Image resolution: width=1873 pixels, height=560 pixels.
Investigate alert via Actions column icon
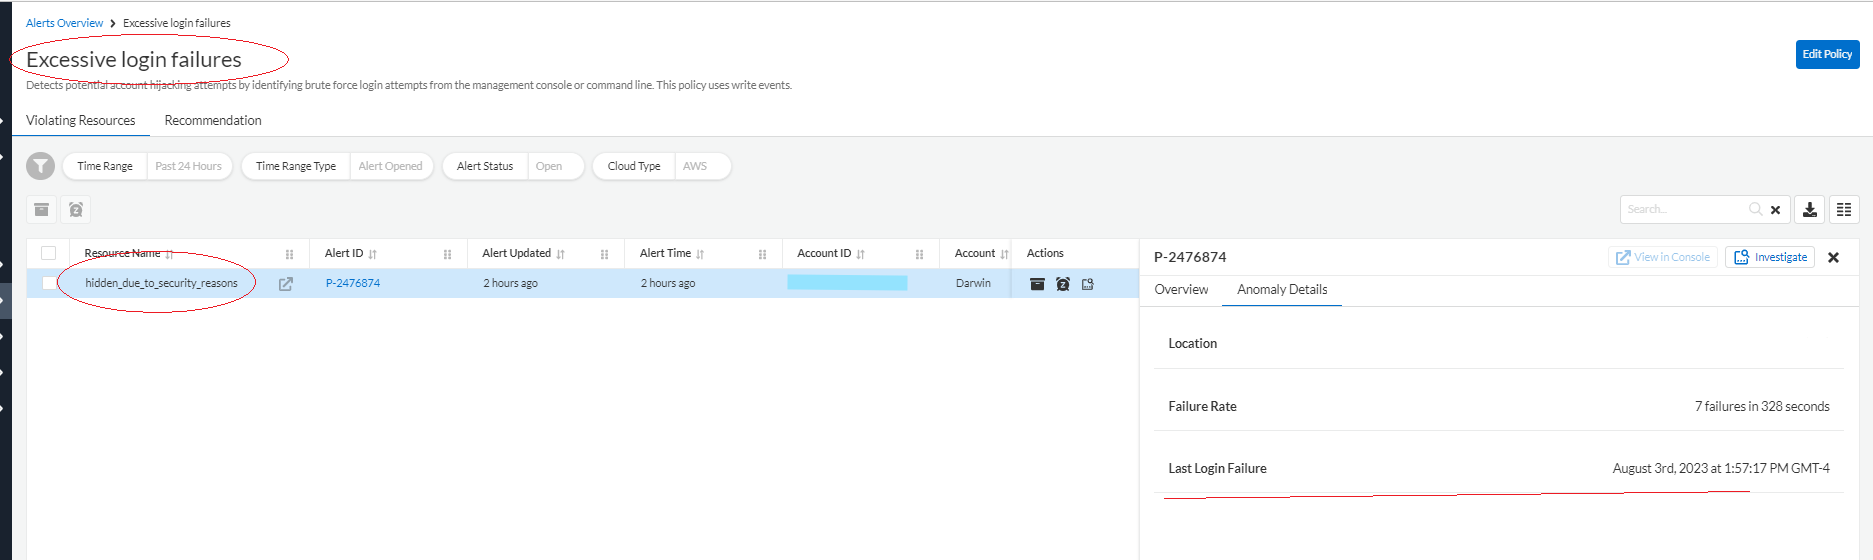click(1088, 284)
